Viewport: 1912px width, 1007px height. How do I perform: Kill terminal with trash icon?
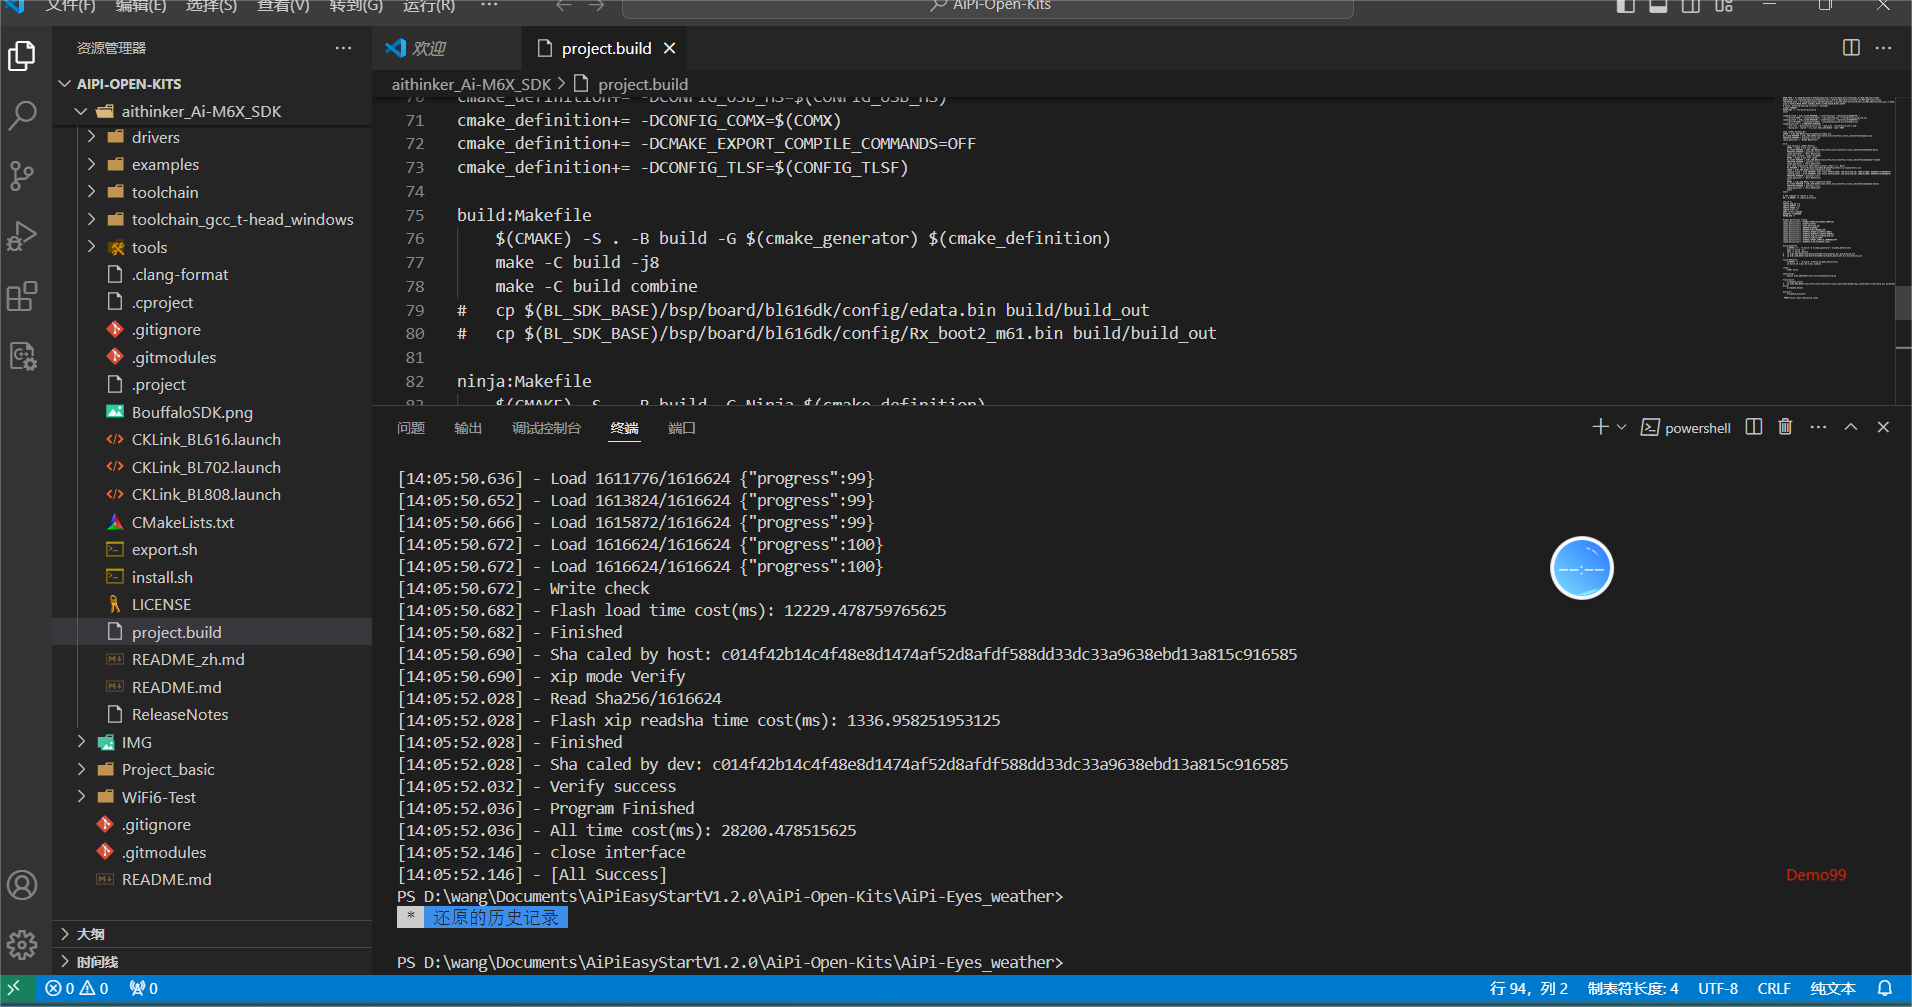pyautogui.click(x=1785, y=427)
